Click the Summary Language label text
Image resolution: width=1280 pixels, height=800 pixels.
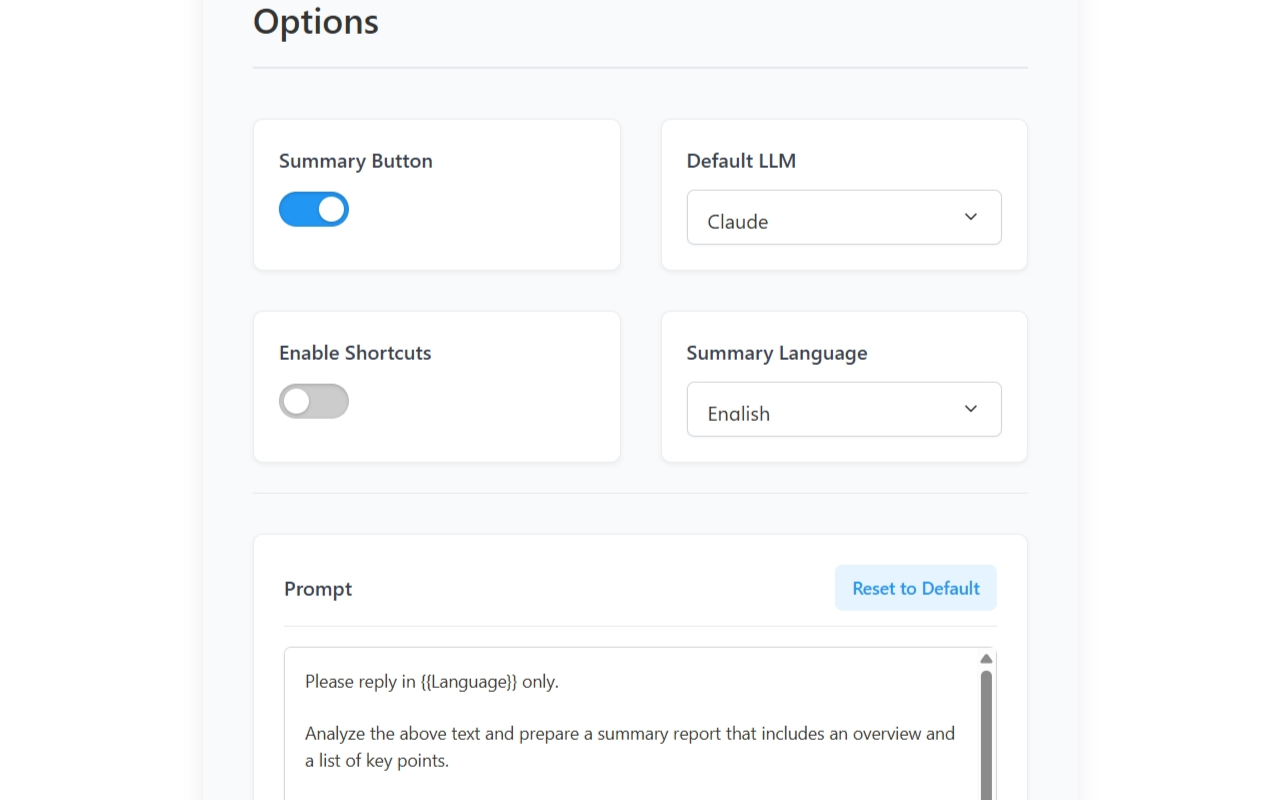click(x=777, y=353)
